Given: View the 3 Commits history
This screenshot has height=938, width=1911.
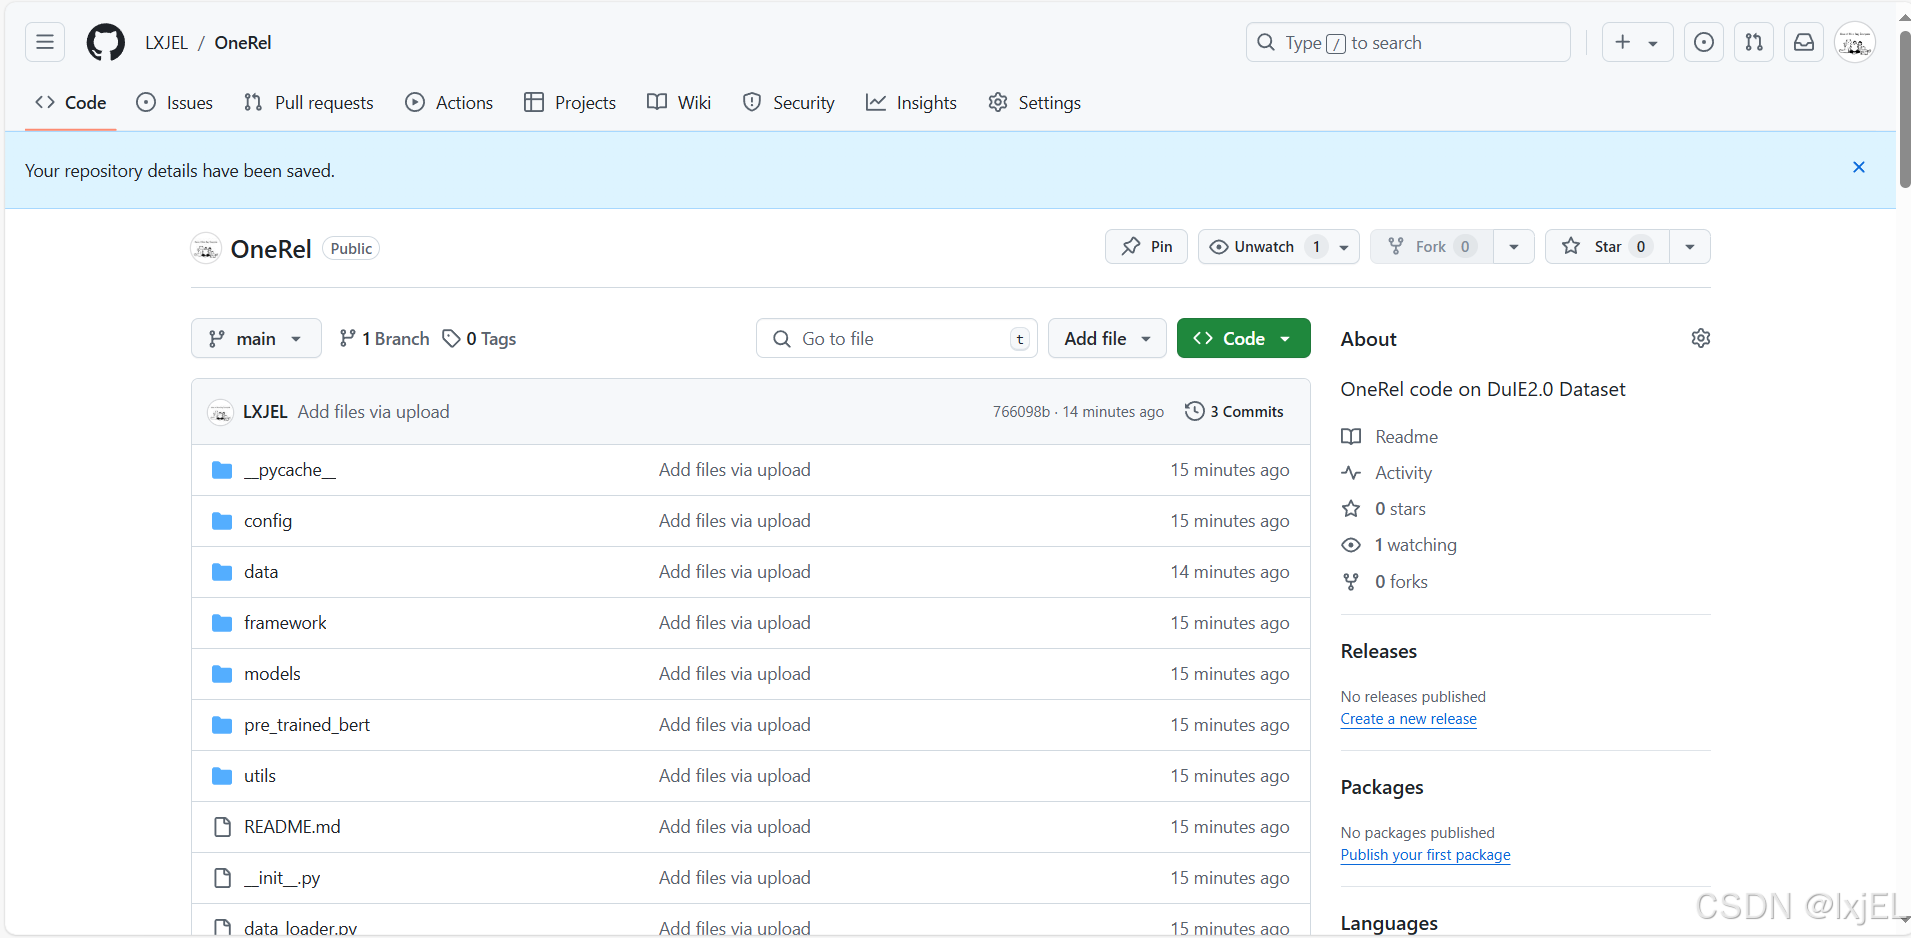Looking at the screenshot, I should coord(1234,412).
